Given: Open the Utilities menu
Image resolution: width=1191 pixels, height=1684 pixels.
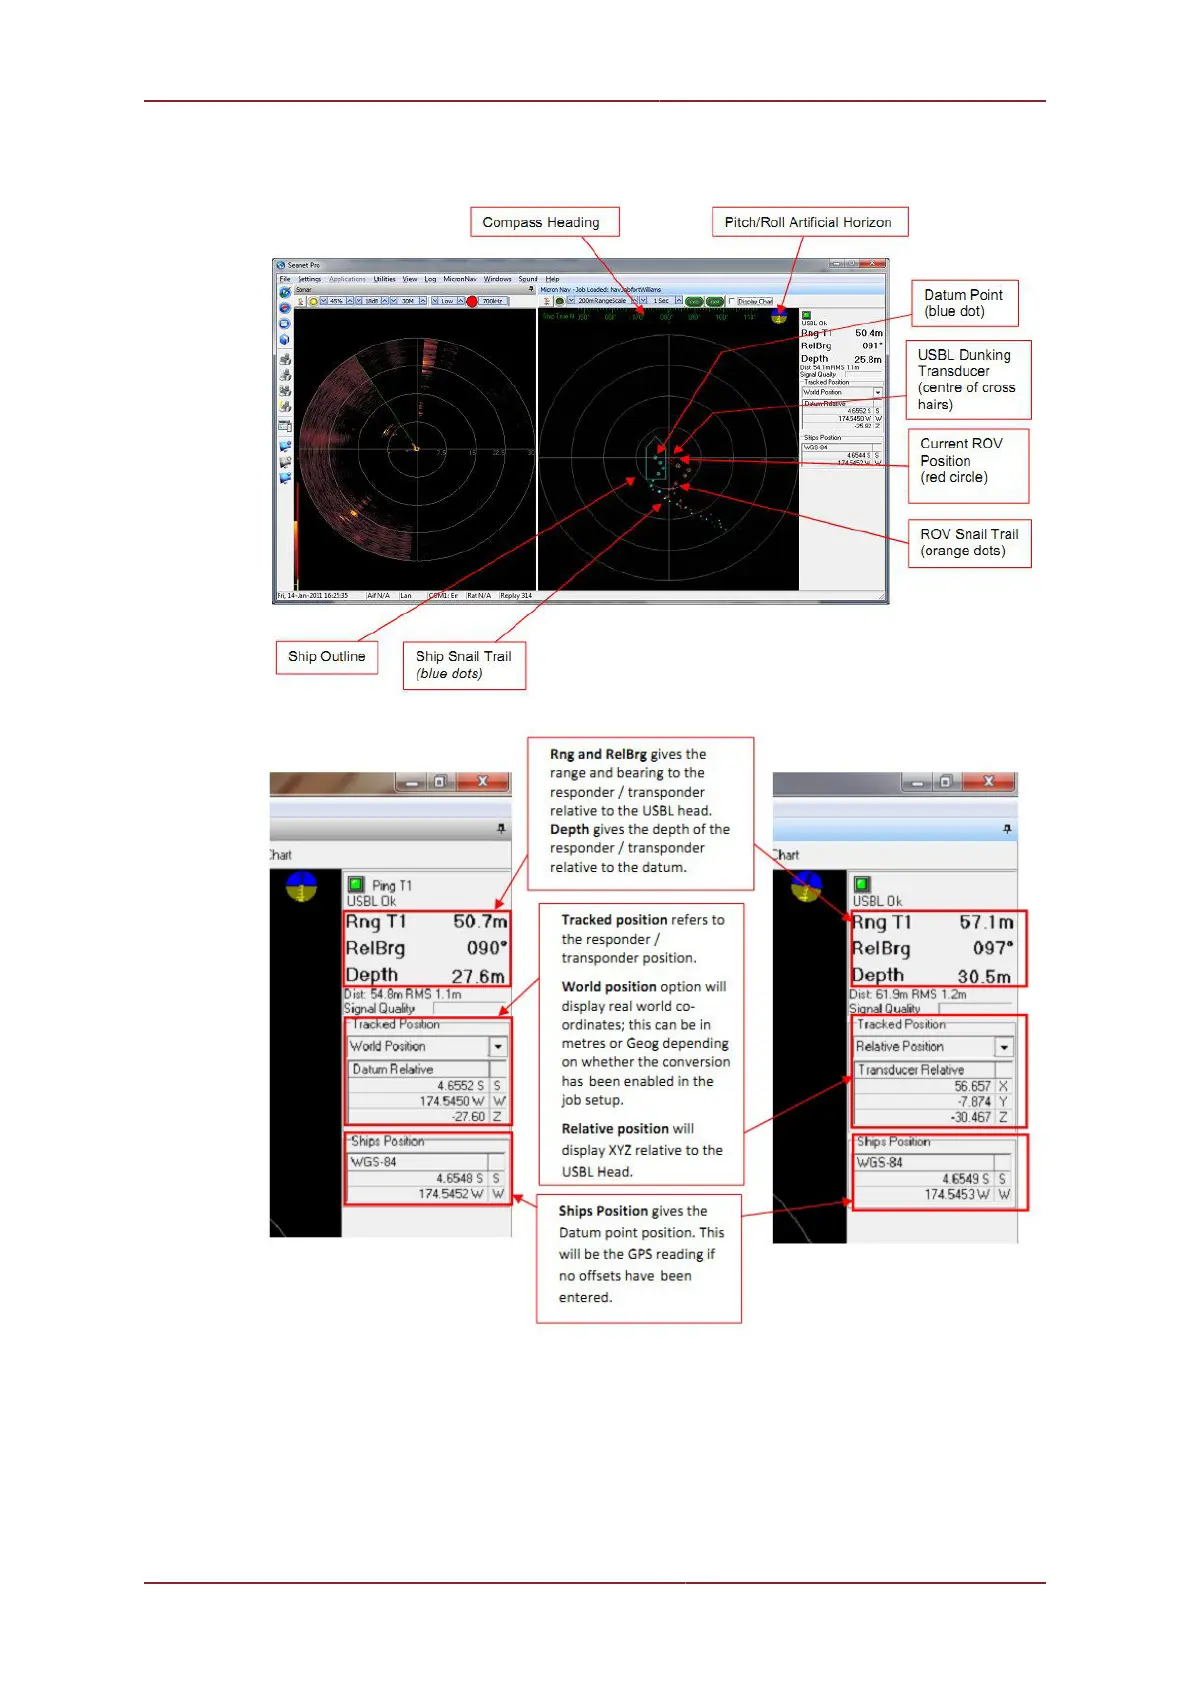Looking at the screenshot, I should coord(385,279).
